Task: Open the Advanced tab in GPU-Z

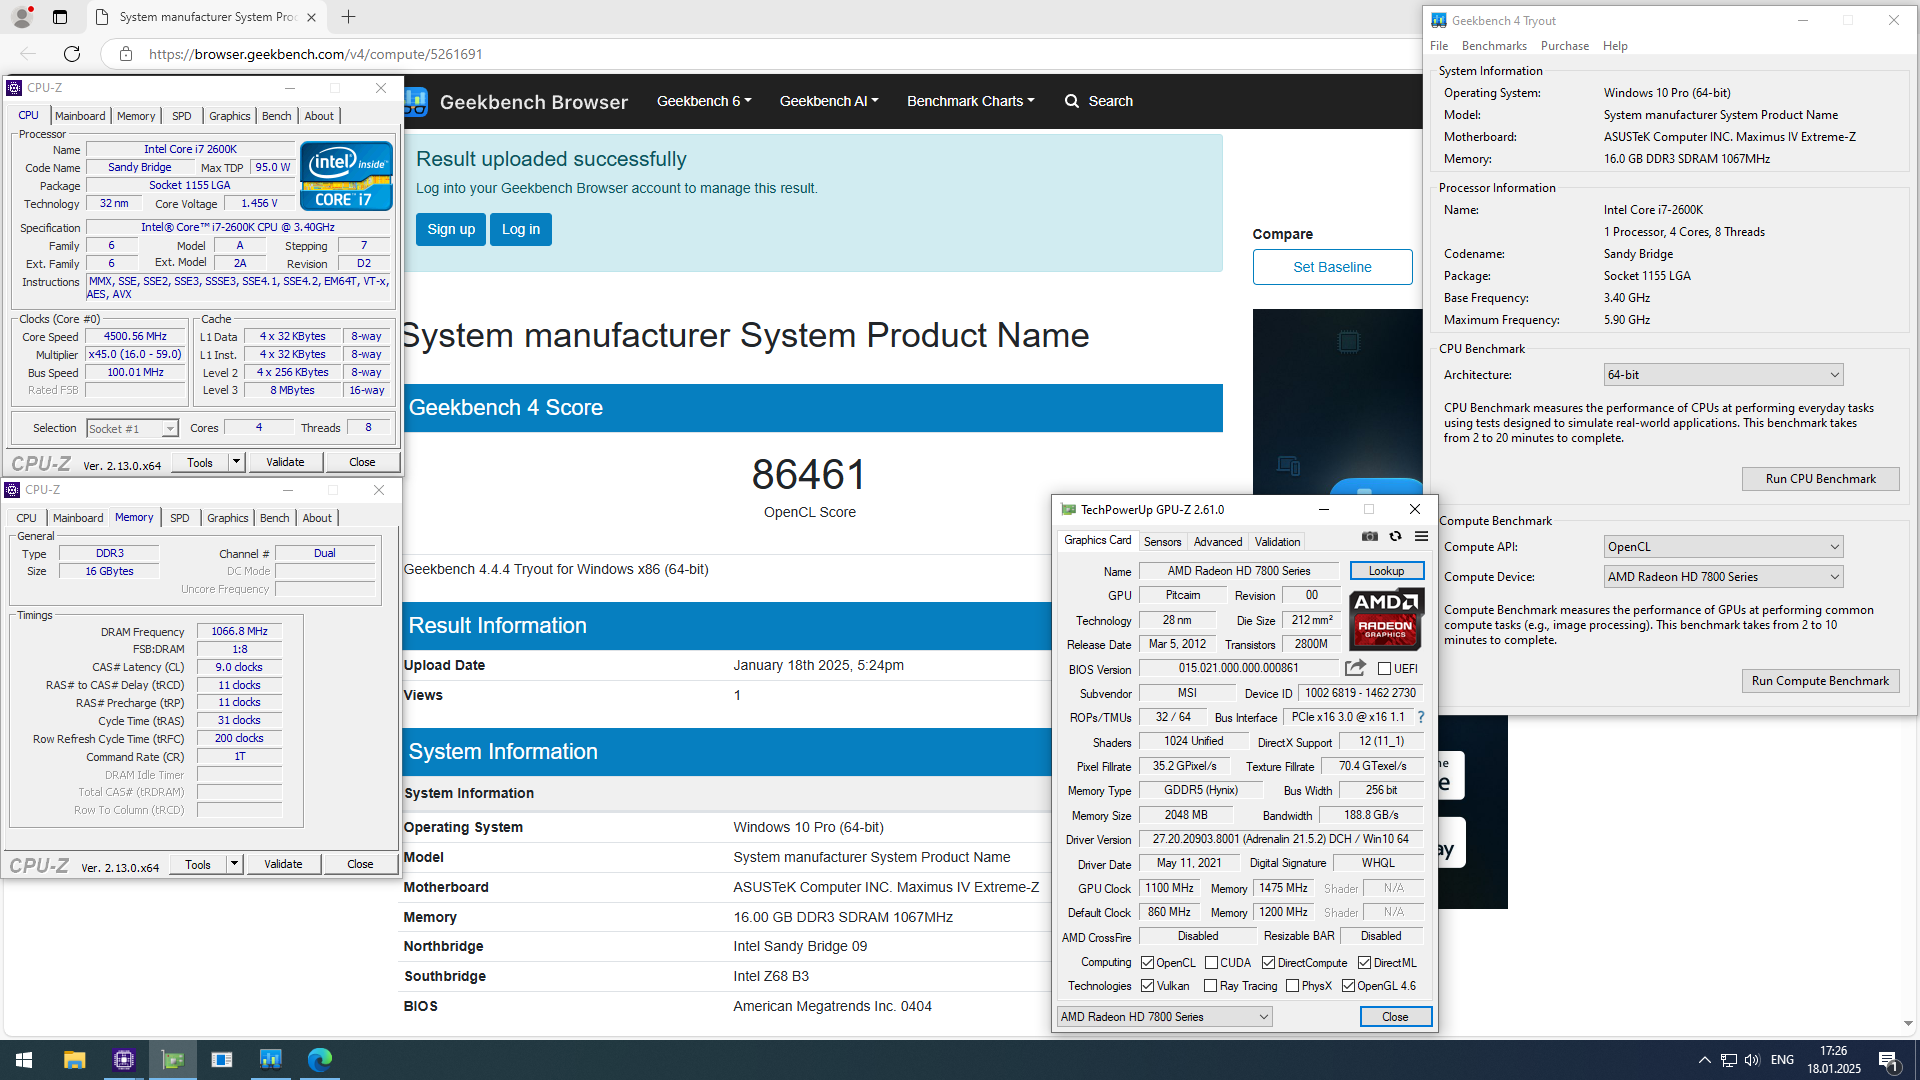Action: click(1218, 542)
